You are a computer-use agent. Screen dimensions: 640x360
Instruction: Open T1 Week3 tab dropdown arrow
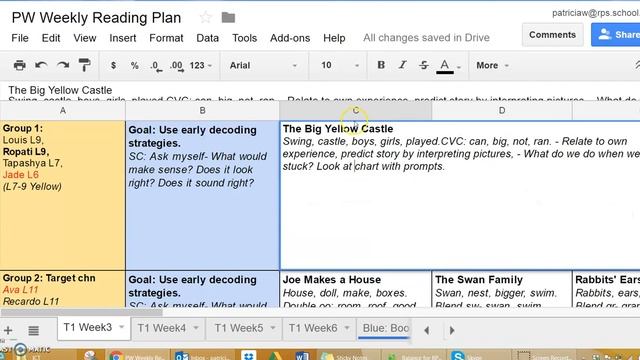pos(121,327)
